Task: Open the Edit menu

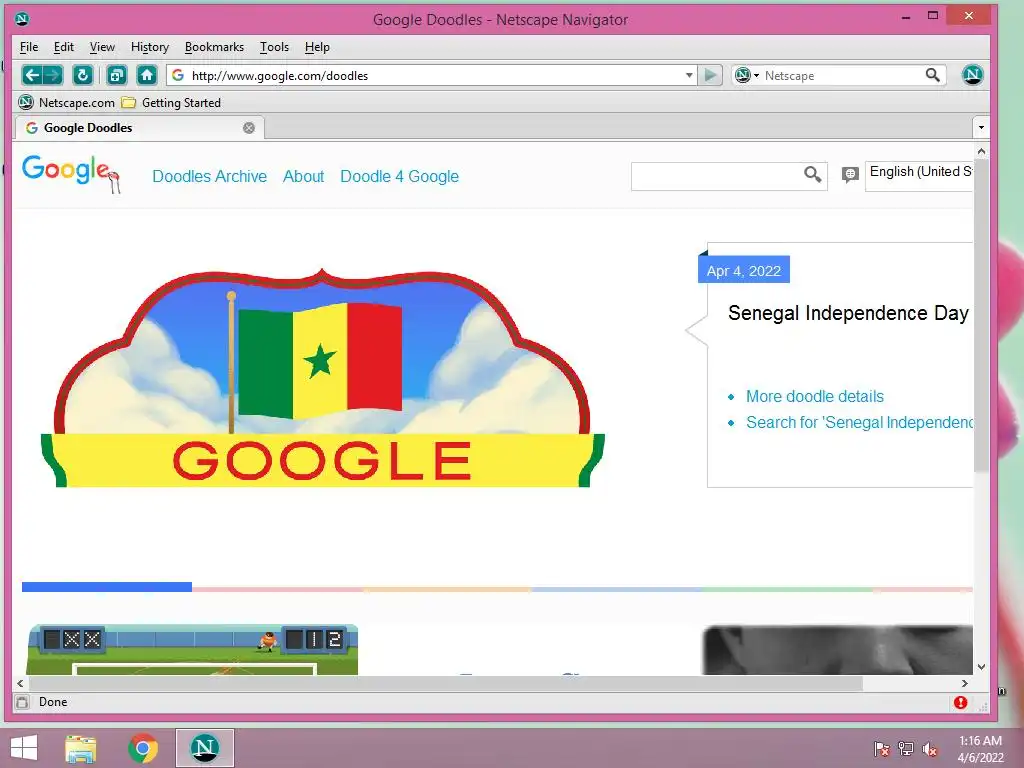Action: point(63,47)
